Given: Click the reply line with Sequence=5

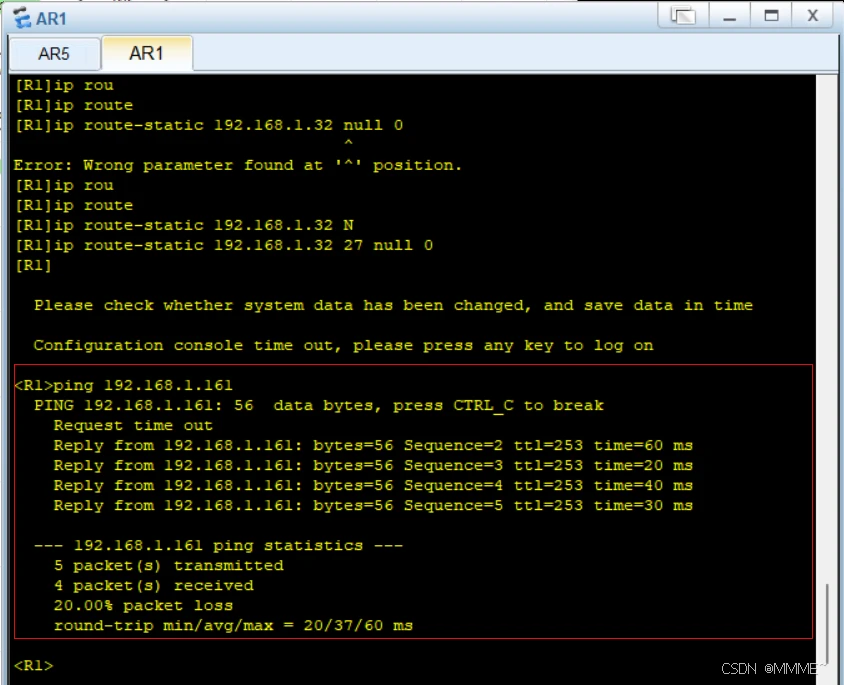Looking at the screenshot, I should (x=372, y=505).
